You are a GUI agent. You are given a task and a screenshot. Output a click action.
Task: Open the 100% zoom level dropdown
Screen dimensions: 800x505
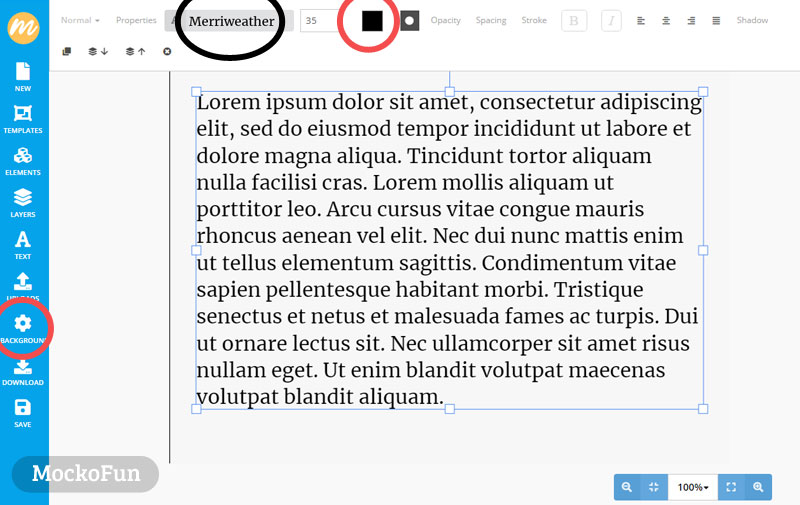693,487
